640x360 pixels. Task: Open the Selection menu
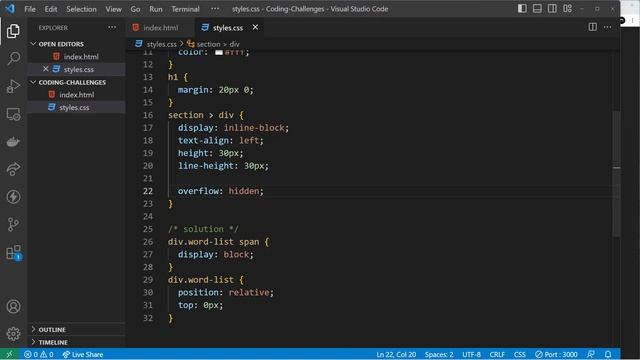point(81,9)
